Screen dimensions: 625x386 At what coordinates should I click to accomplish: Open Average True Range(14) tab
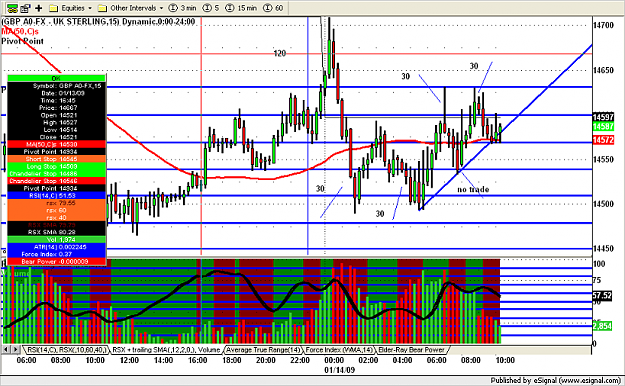tap(263, 350)
